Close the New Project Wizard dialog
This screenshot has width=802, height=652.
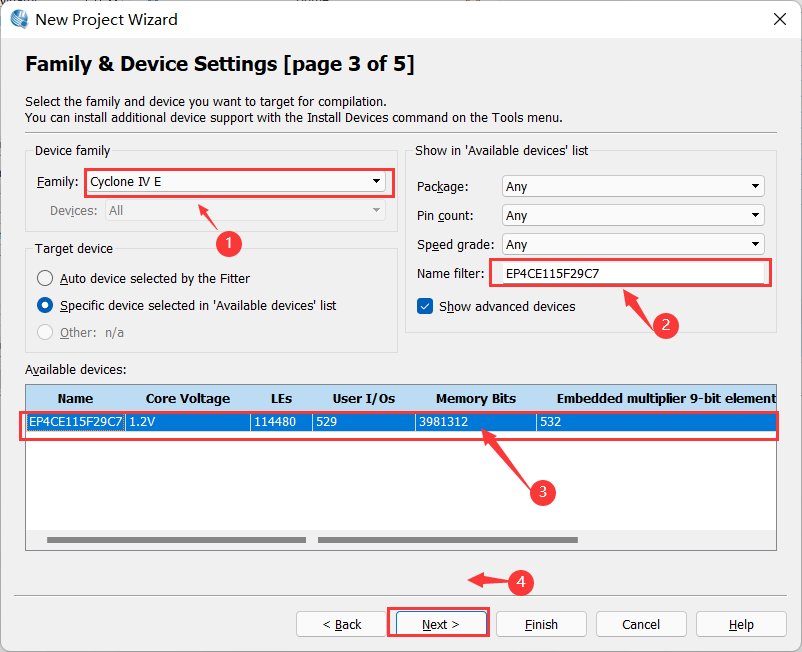point(779,19)
